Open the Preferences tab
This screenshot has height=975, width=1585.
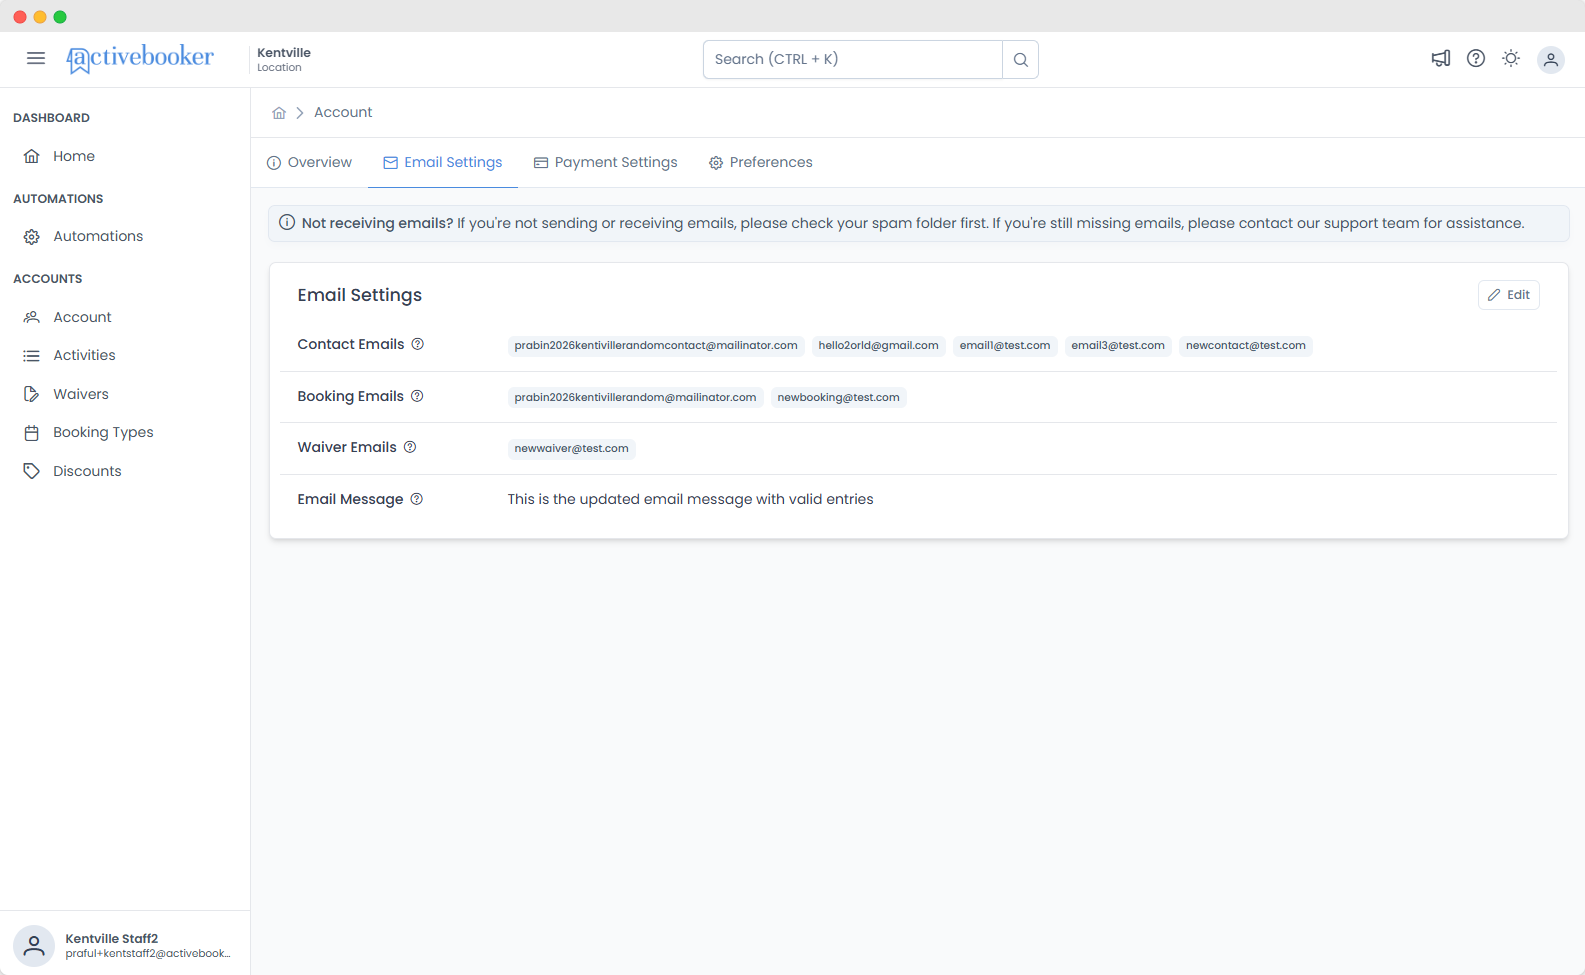760,162
